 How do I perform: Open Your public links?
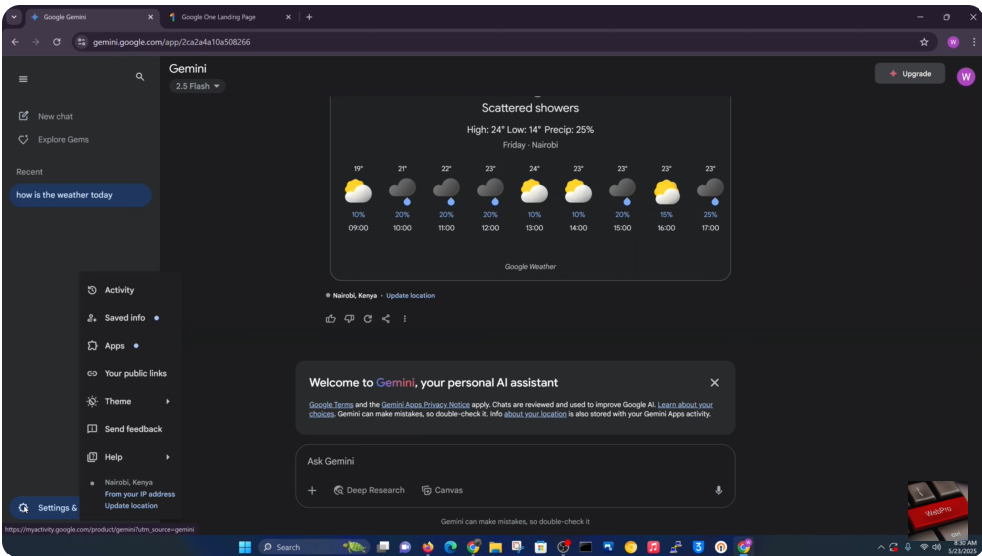coord(130,373)
